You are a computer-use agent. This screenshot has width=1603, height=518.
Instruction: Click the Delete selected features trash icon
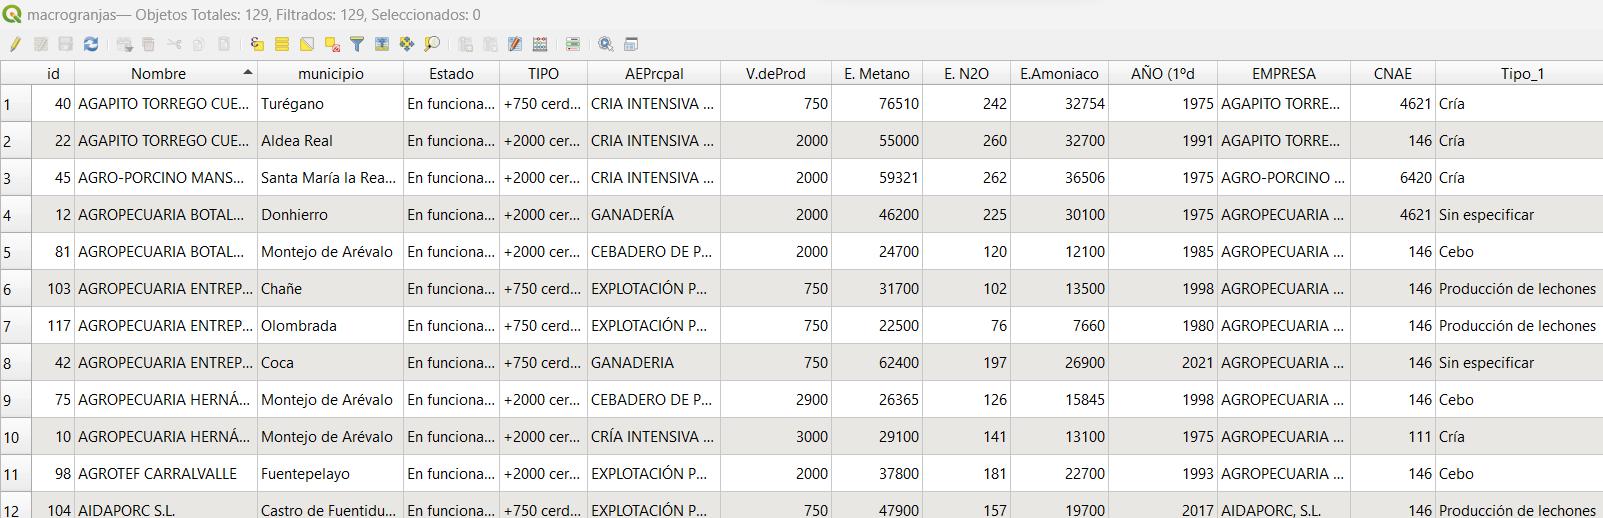click(x=149, y=44)
